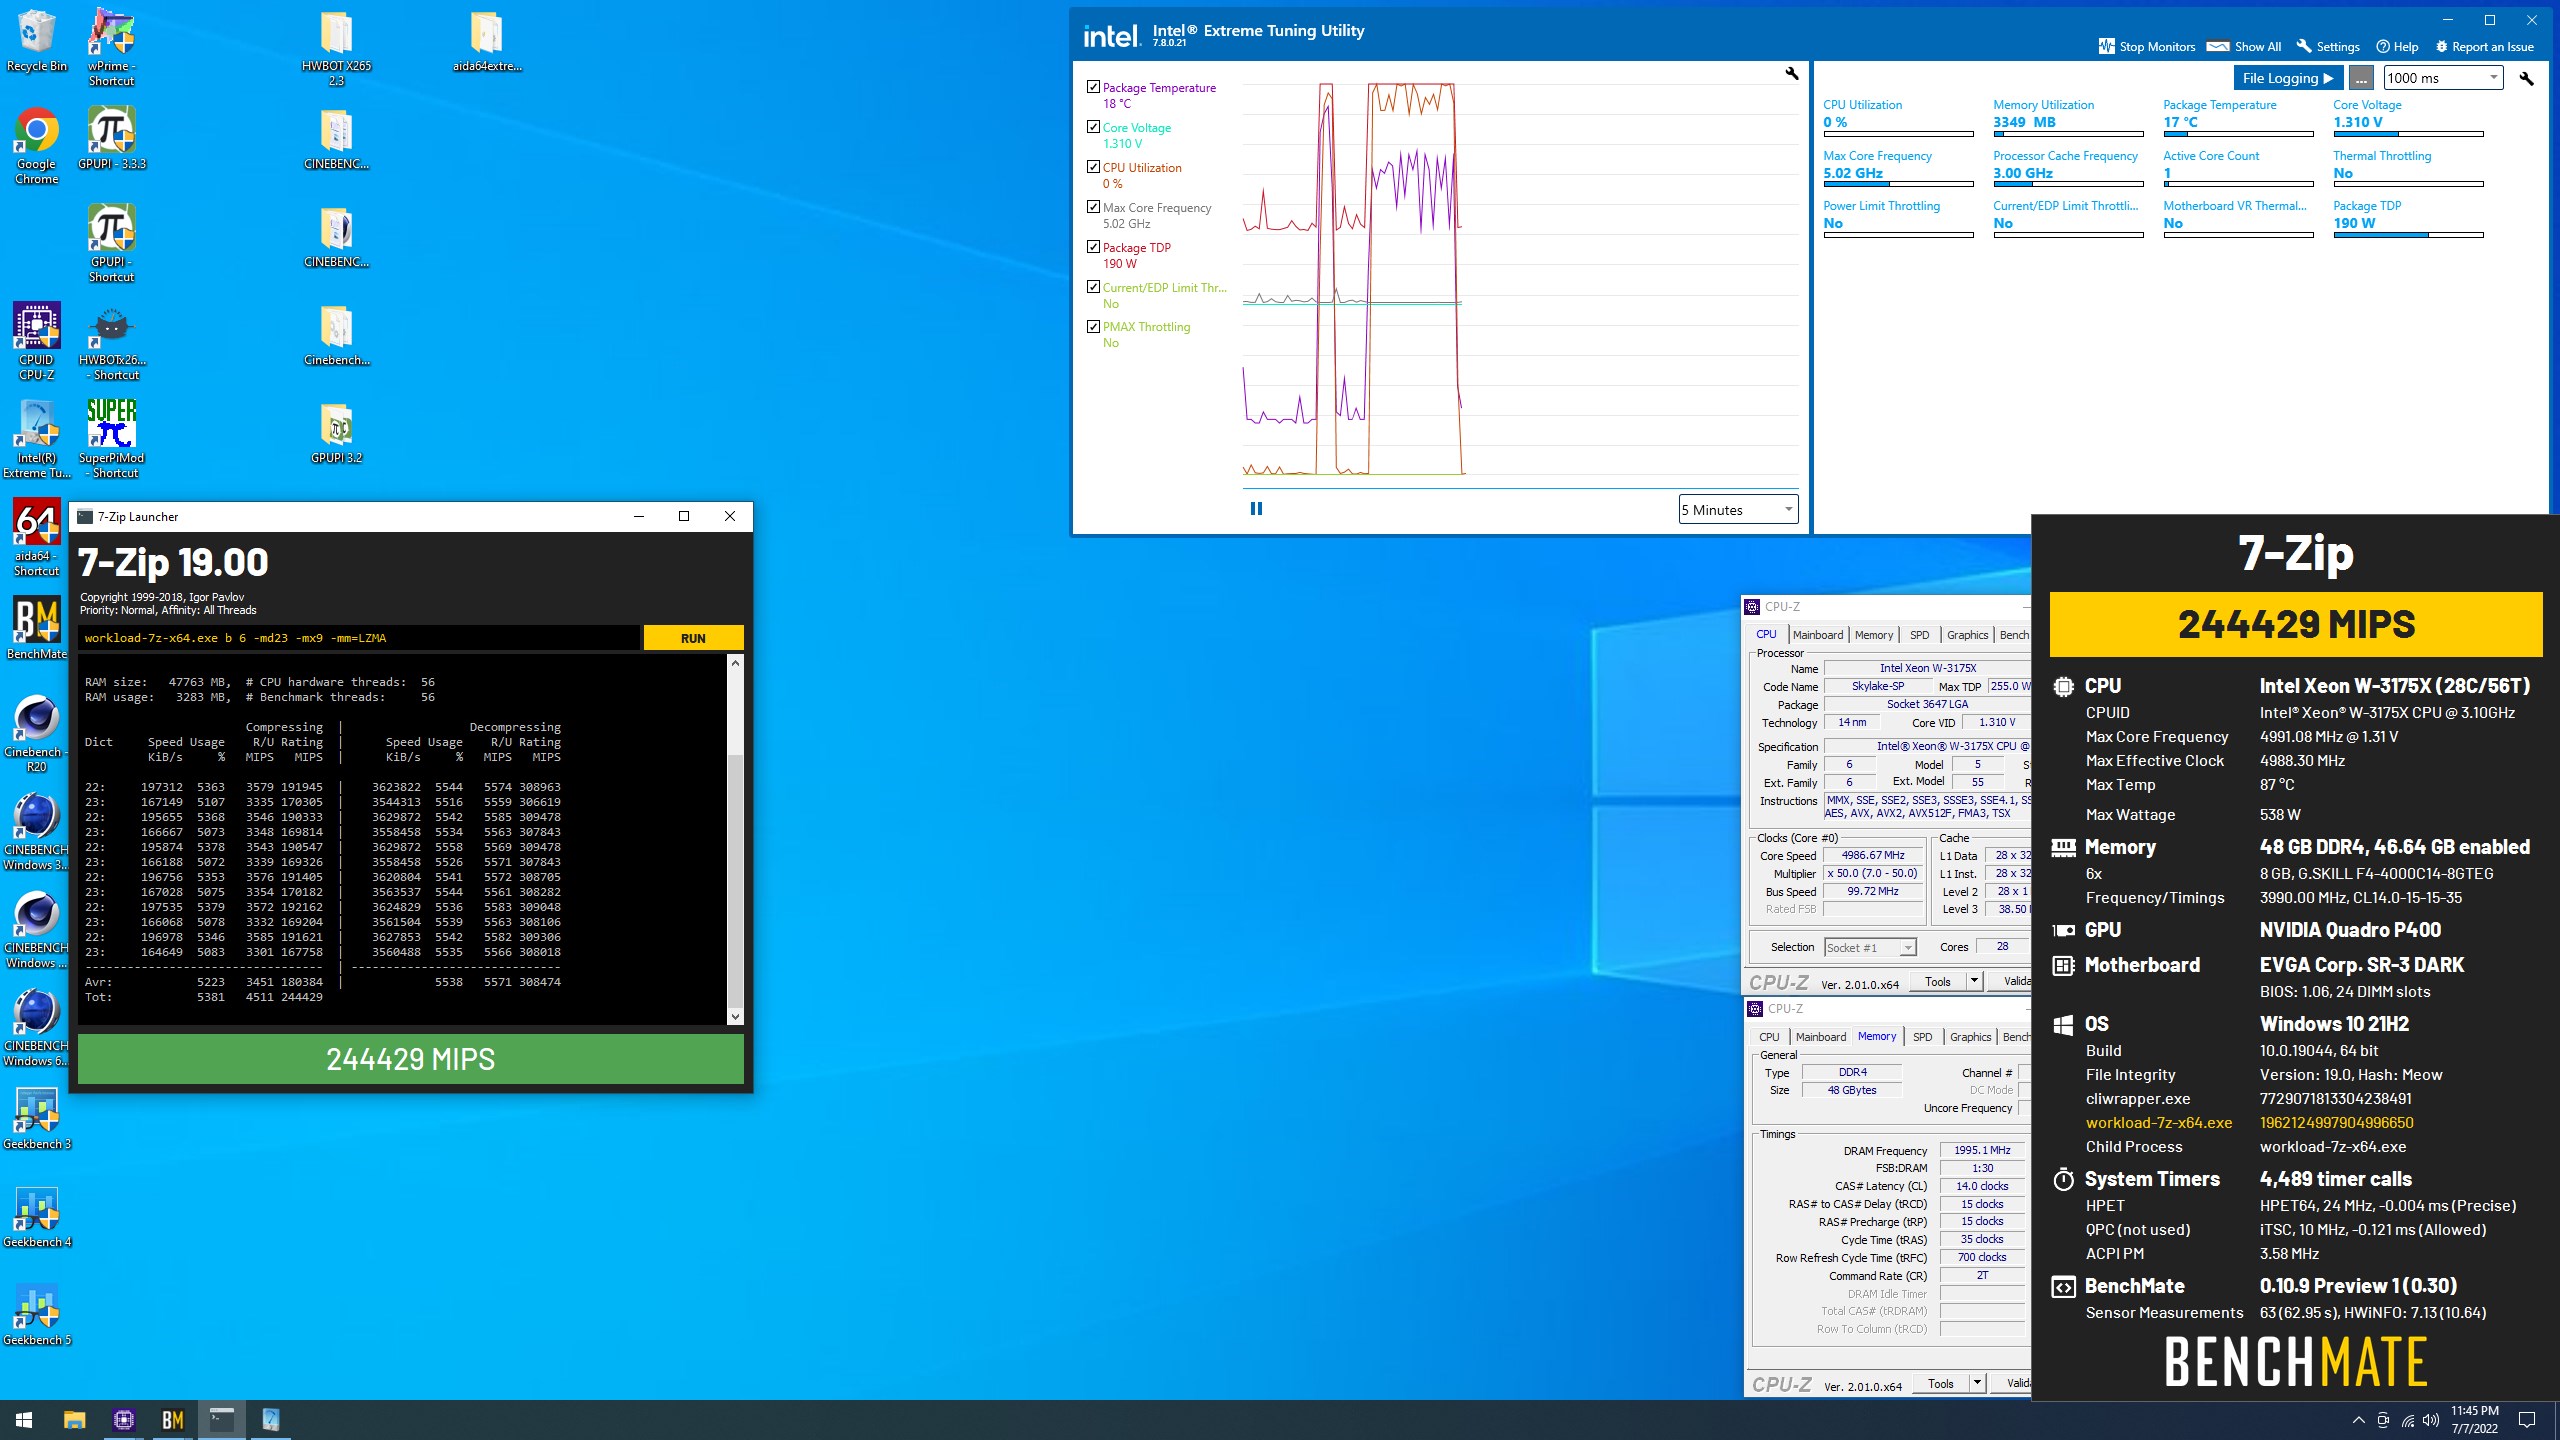The width and height of the screenshot is (2560, 1440).
Task: Uncheck Max Core Frequency graph checkbox
Action: [1093, 207]
